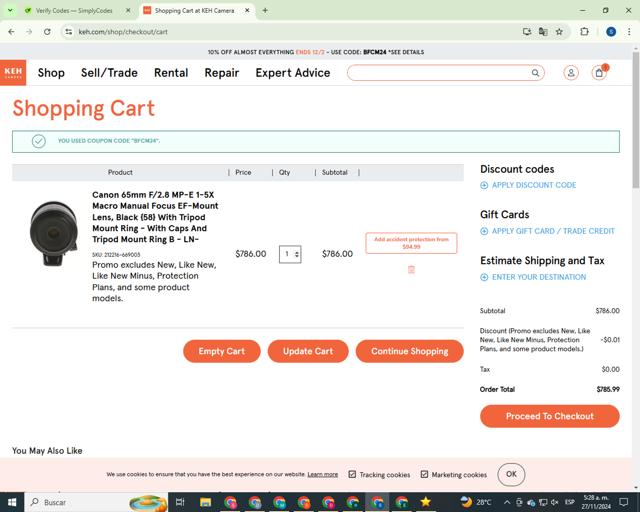Screen dimensions: 640x512
Task: Click the KEH Camera logo
Action: click(x=13, y=73)
